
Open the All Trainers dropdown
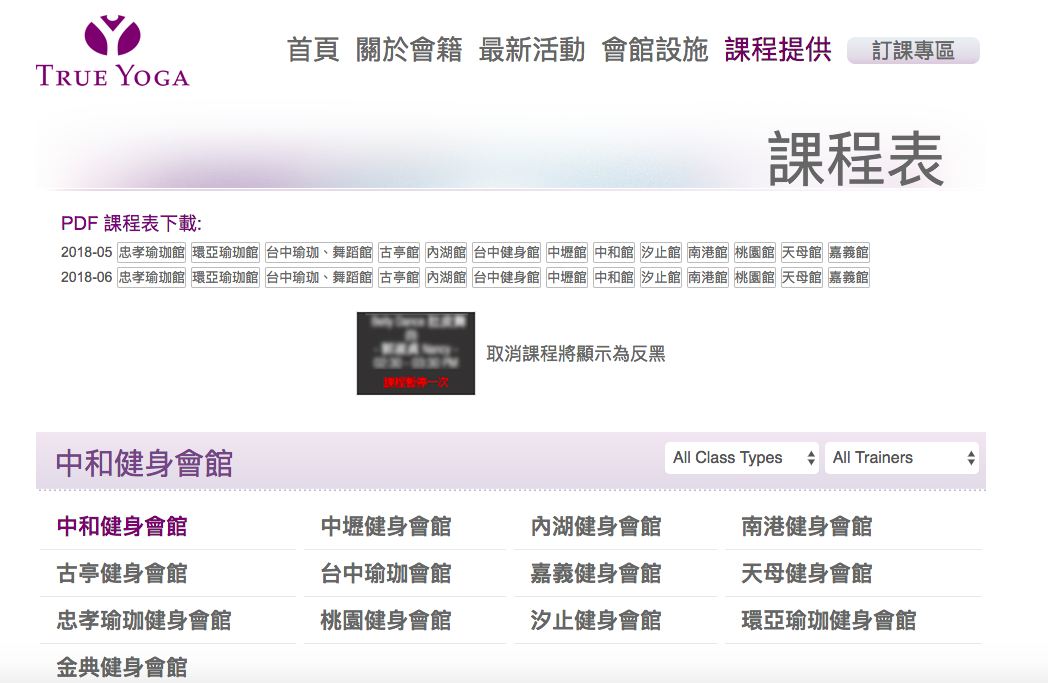coord(902,458)
